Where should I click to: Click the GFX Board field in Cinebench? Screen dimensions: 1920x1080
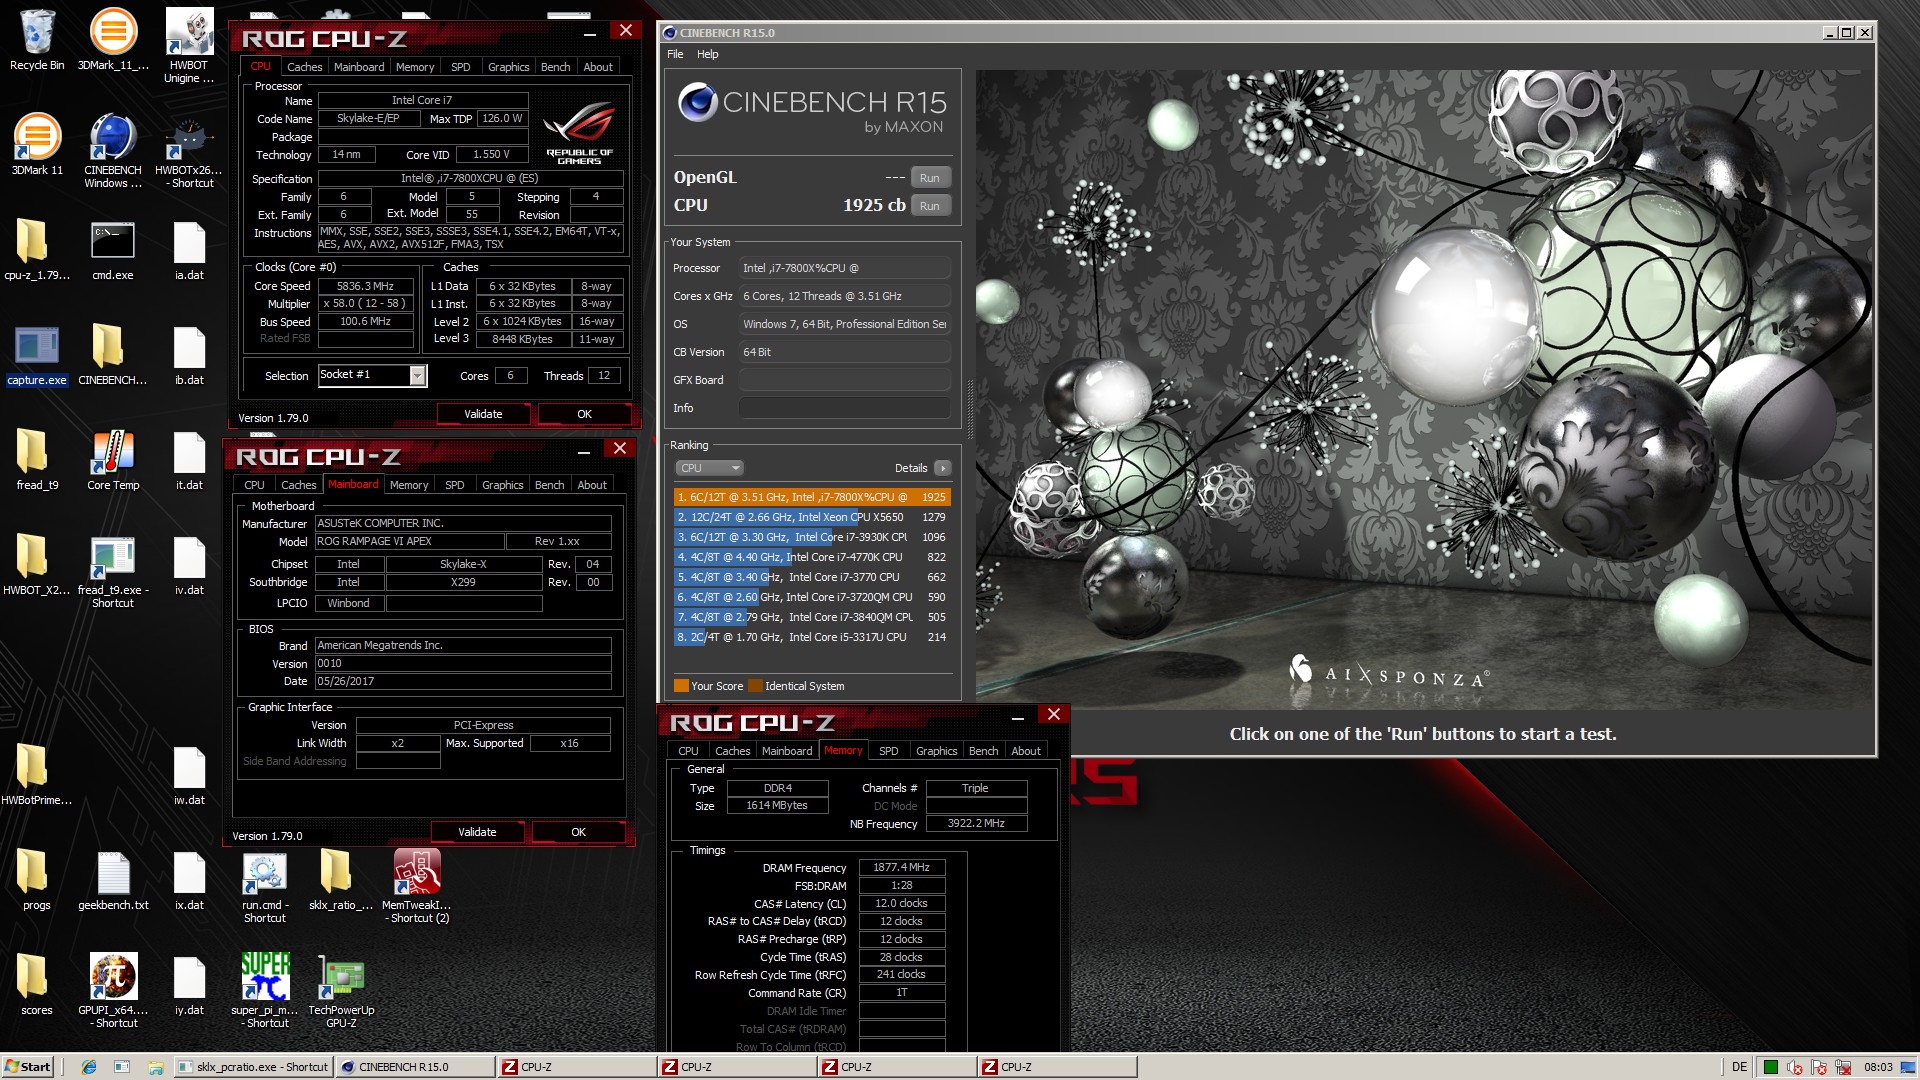pos(844,380)
